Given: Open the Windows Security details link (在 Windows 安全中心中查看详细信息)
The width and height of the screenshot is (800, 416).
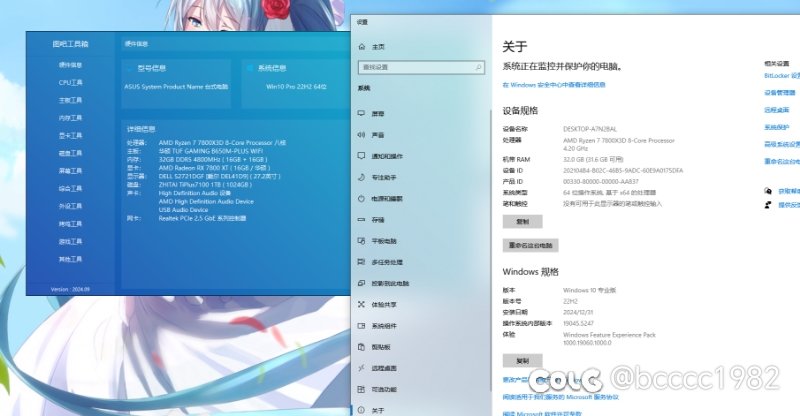Looking at the screenshot, I should [554, 85].
